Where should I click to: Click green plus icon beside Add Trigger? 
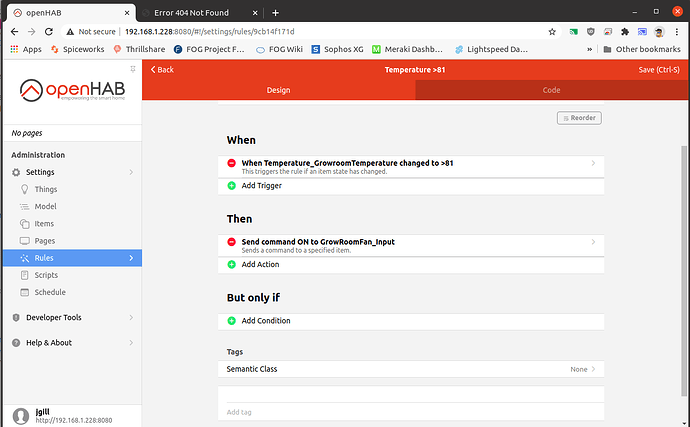click(232, 186)
